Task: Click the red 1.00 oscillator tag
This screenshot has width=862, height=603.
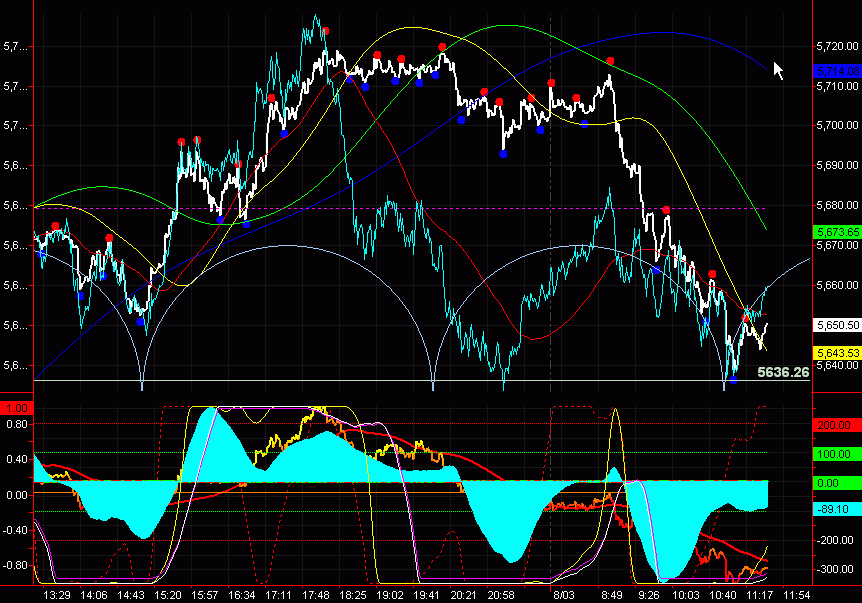Action: (x=16, y=408)
